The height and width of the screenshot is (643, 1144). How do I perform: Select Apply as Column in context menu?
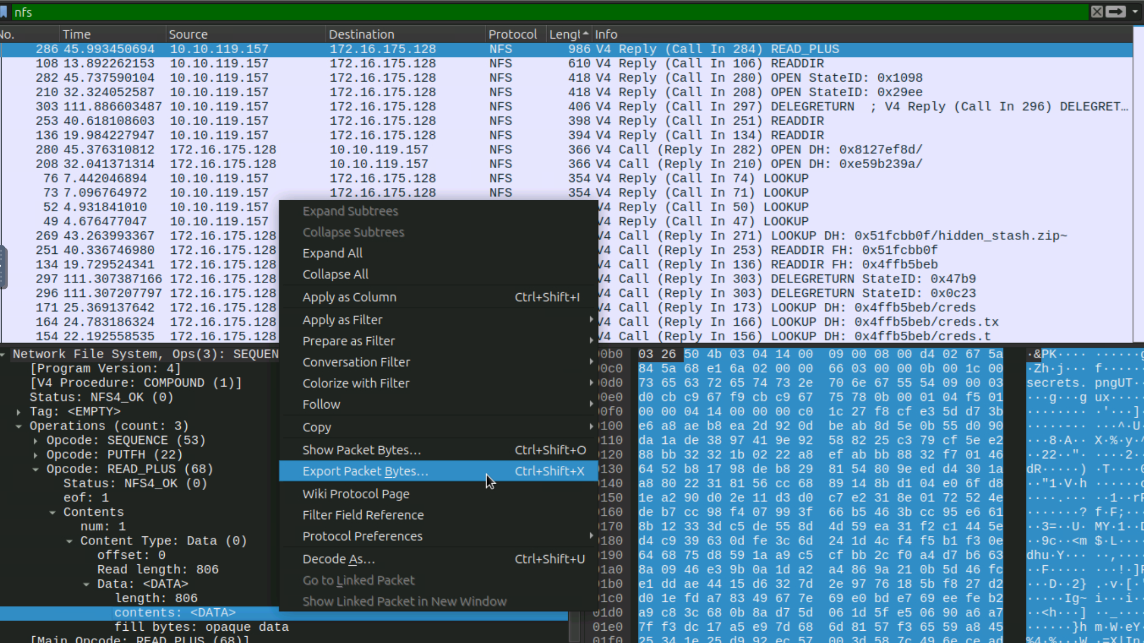point(349,297)
